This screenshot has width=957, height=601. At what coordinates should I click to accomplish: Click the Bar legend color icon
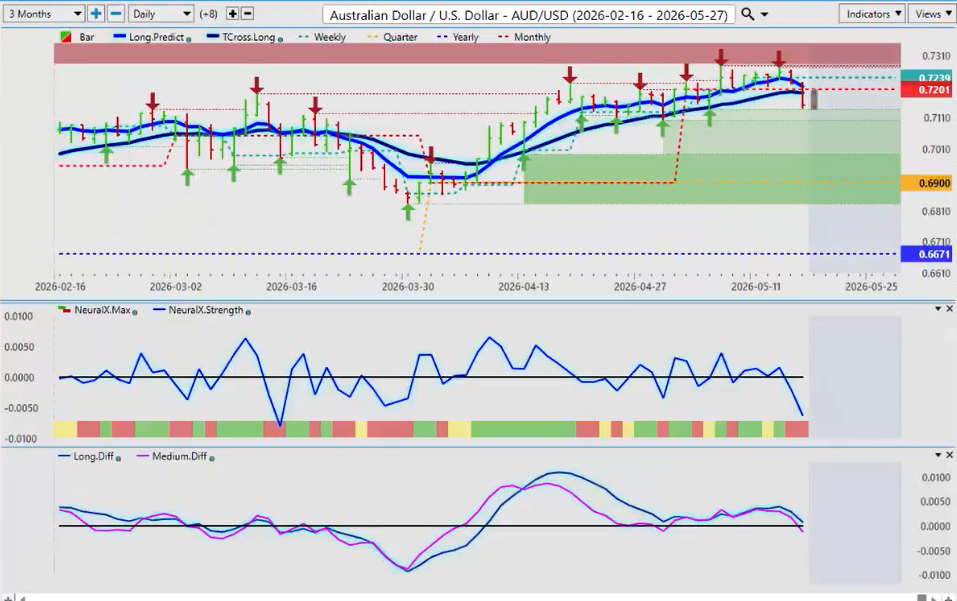point(66,37)
